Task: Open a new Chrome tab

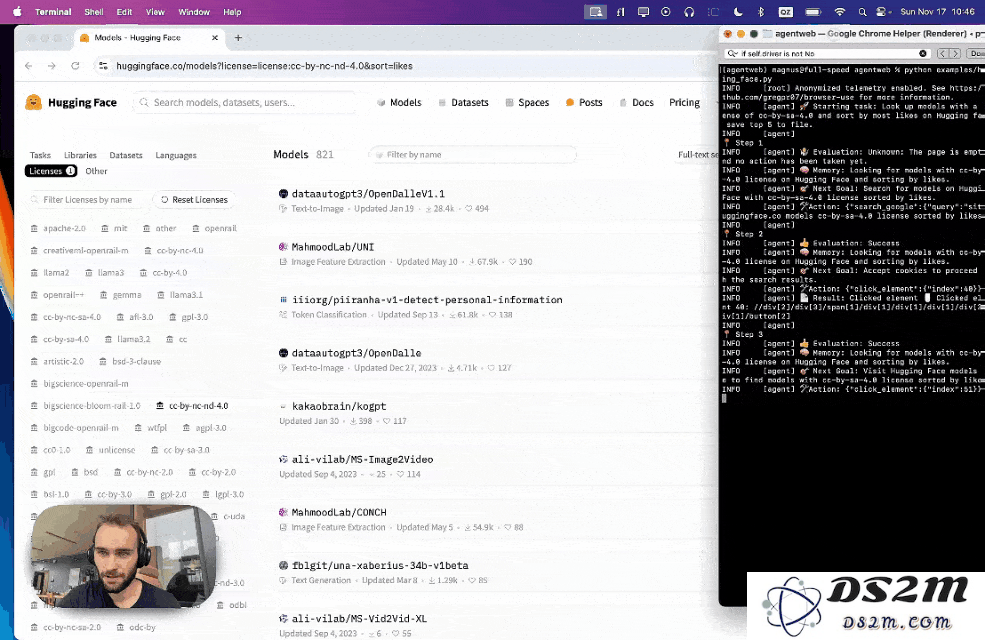Action: point(238,38)
